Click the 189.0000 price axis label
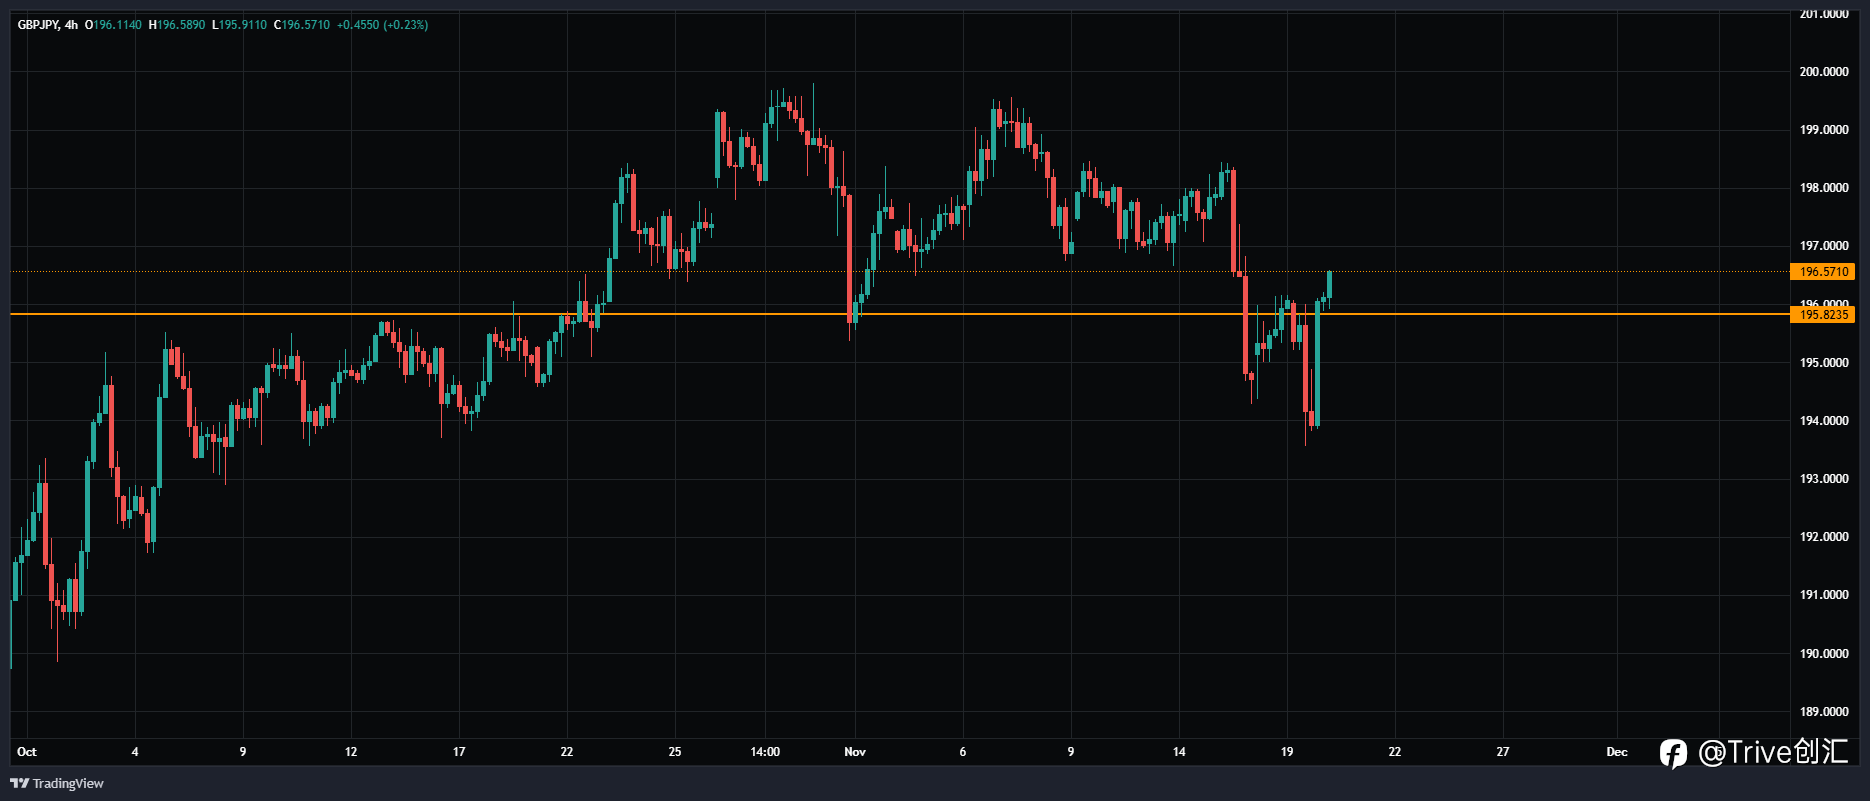Image resolution: width=1870 pixels, height=801 pixels. 1824,712
